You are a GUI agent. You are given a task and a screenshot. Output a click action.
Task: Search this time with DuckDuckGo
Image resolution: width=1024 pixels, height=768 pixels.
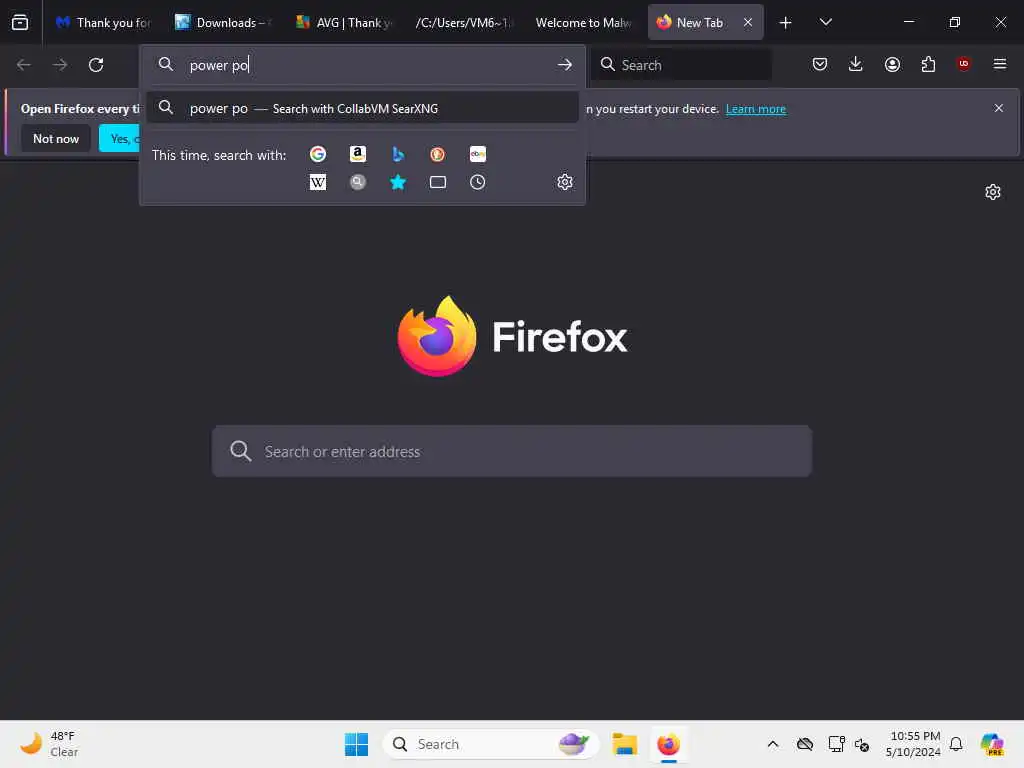438,154
